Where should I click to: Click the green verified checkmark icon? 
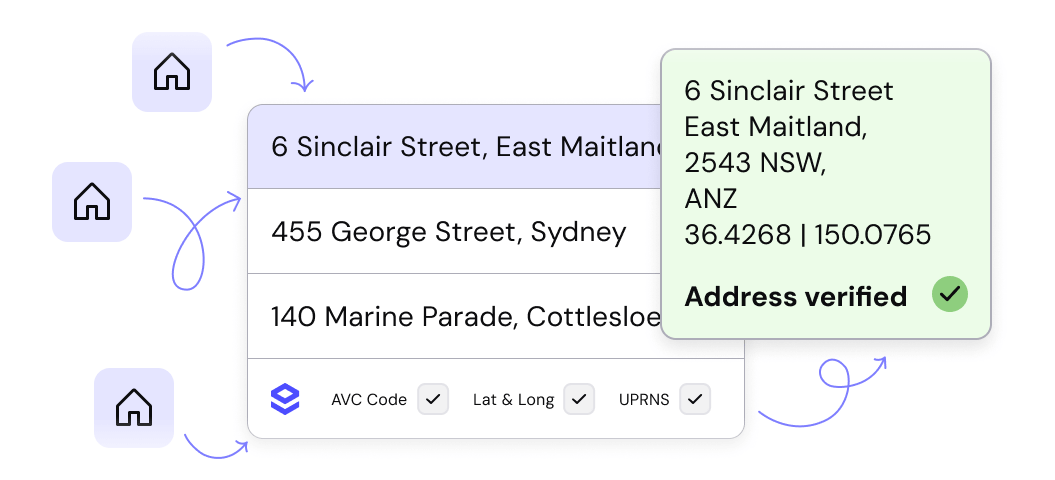coord(949,295)
